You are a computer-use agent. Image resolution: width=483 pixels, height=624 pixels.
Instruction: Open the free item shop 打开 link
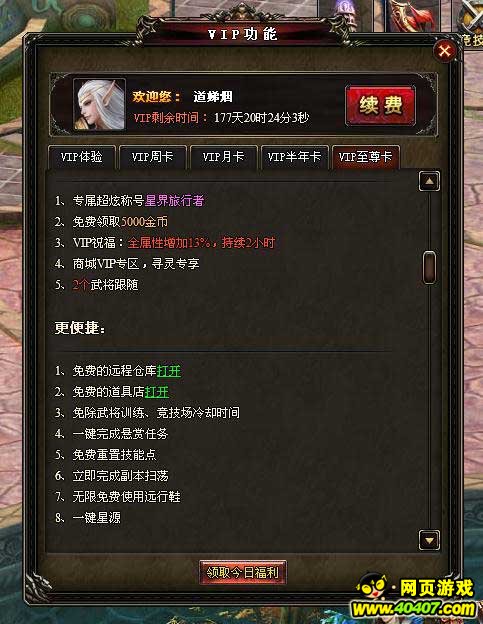click(157, 392)
